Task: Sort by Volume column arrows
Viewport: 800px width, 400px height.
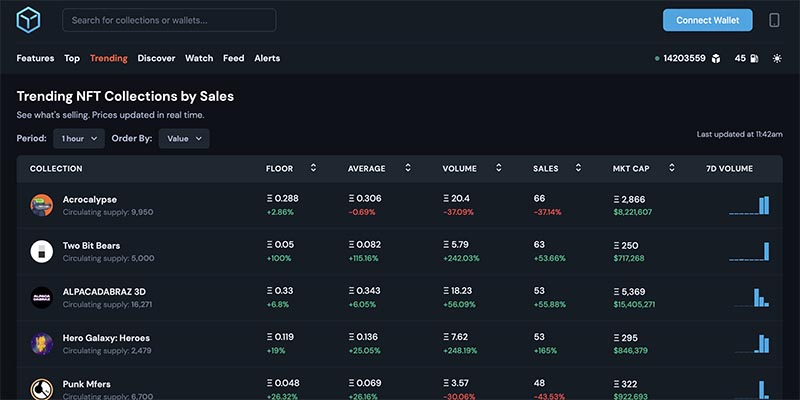Action: click(498, 168)
